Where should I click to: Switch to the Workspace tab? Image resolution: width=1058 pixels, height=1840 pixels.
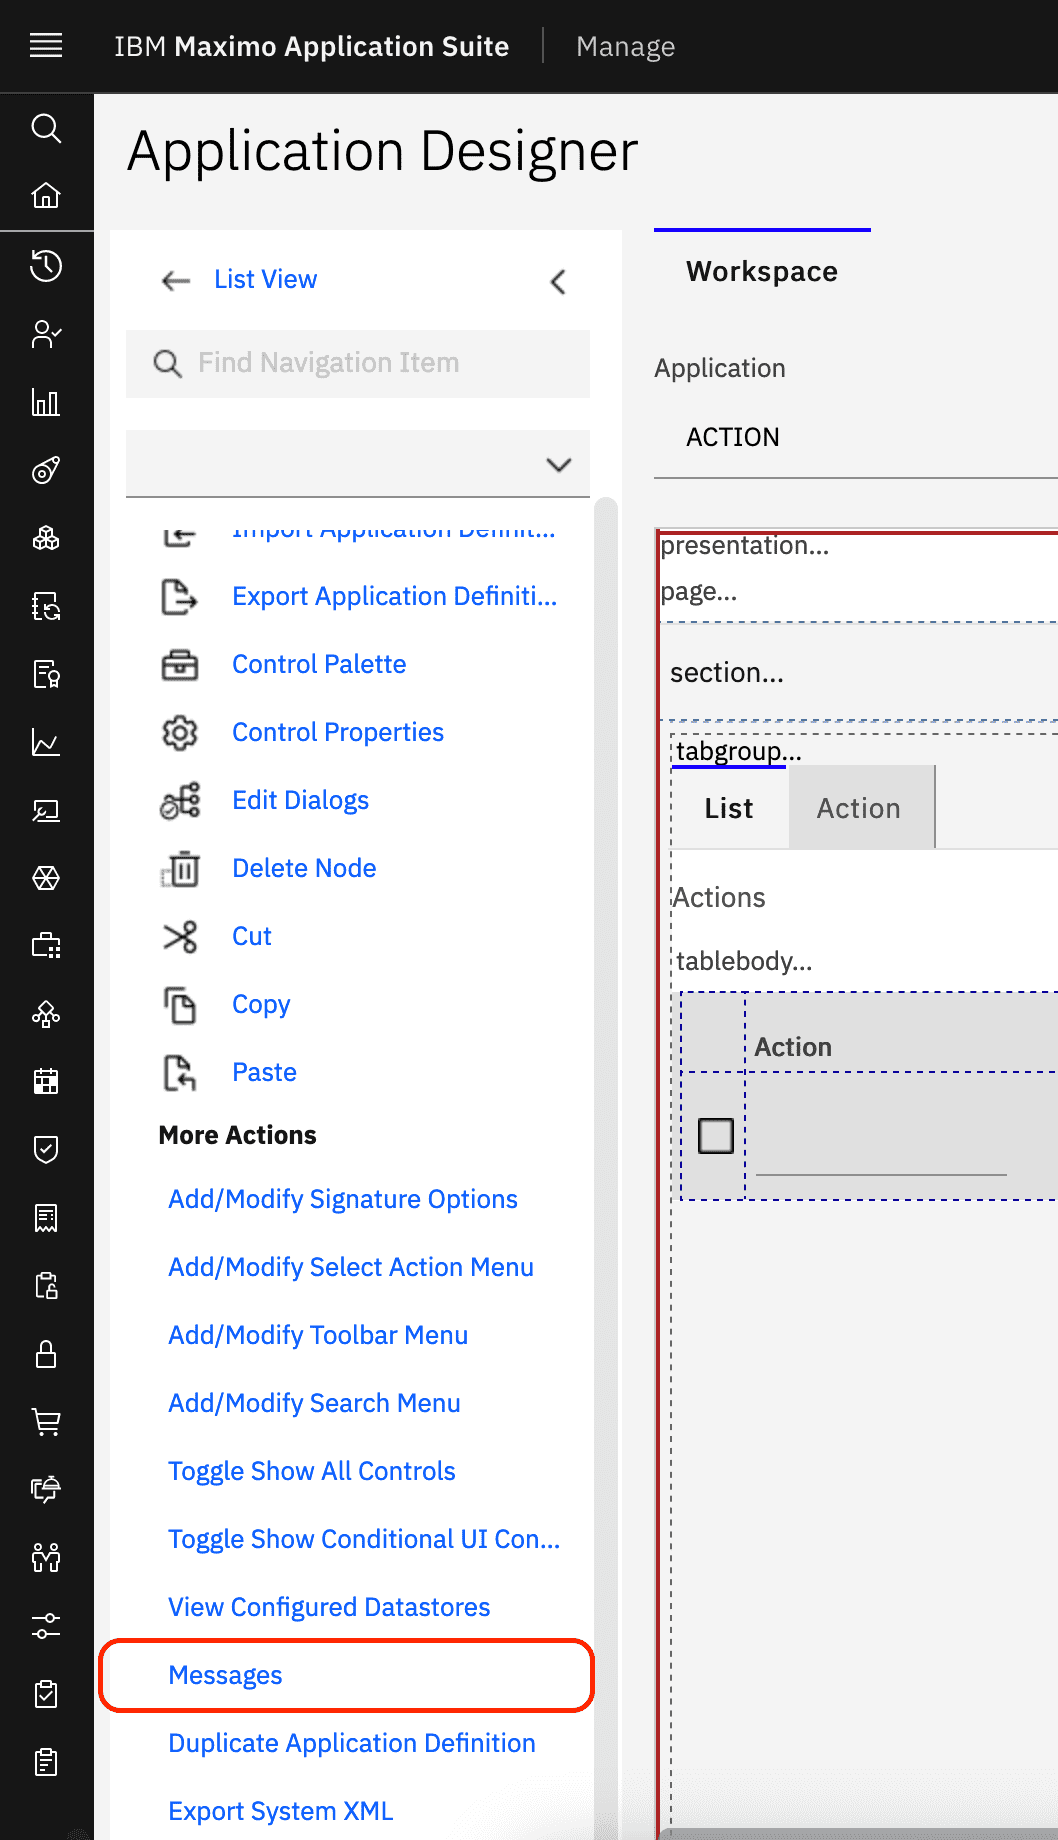click(x=762, y=271)
